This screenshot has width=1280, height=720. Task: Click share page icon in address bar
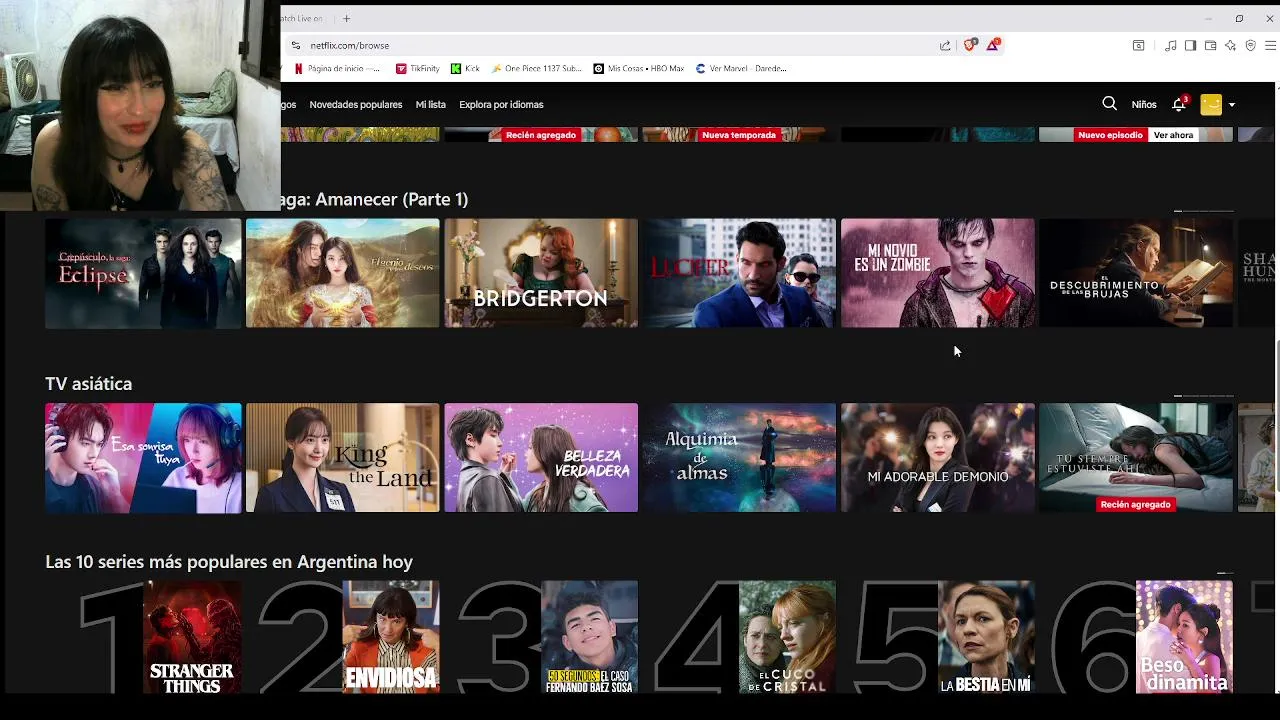pyautogui.click(x=945, y=45)
